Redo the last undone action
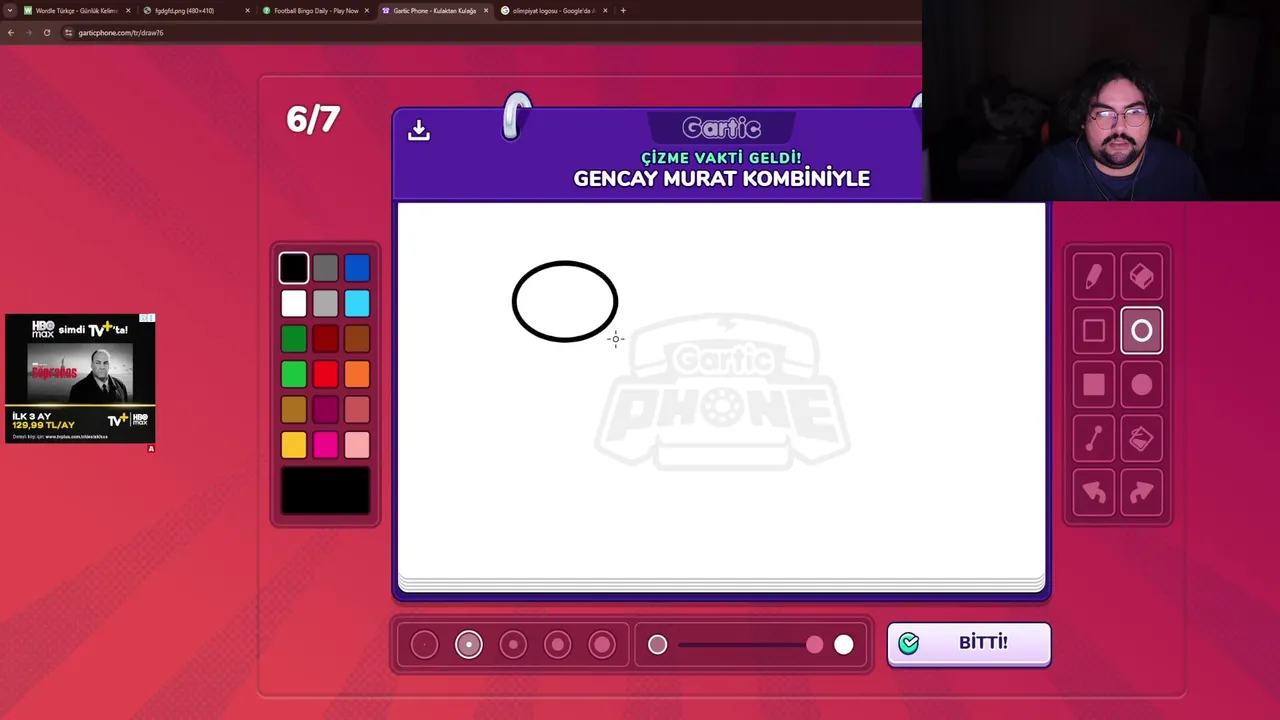Image resolution: width=1280 pixels, height=720 pixels. [x=1141, y=493]
